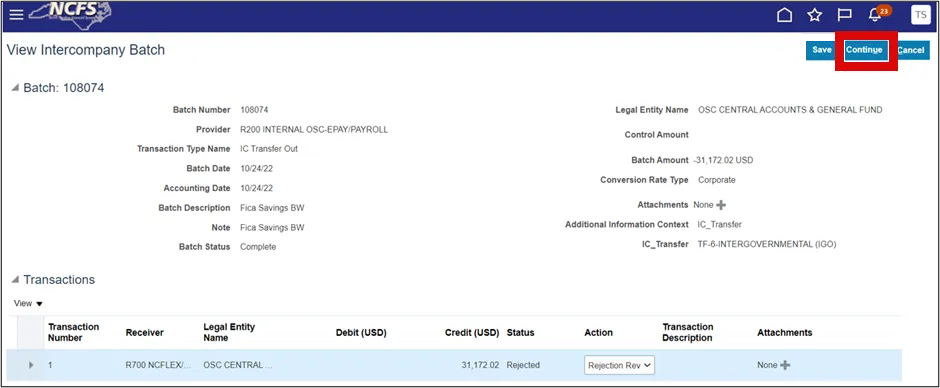Click the Status column header
Viewport: 940px width, 388px height.
(x=520, y=332)
